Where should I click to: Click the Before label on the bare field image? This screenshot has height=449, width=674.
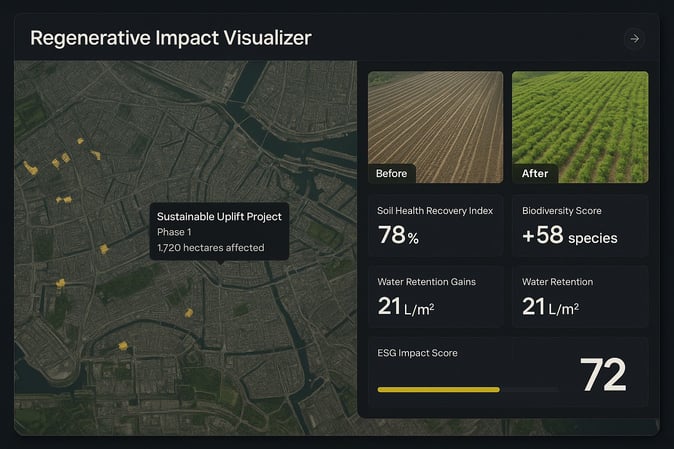[391, 174]
